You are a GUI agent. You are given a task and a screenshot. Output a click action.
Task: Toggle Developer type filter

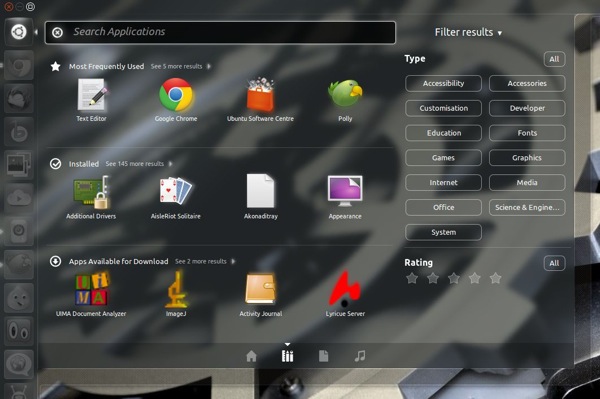coord(527,108)
